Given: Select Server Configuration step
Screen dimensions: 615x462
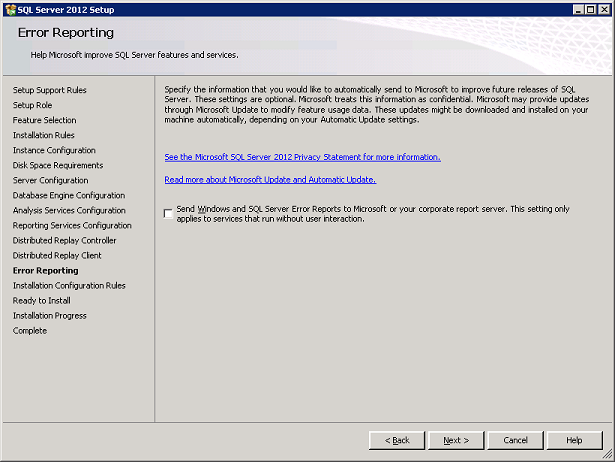Looking at the screenshot, I should [x=51, y=180].
